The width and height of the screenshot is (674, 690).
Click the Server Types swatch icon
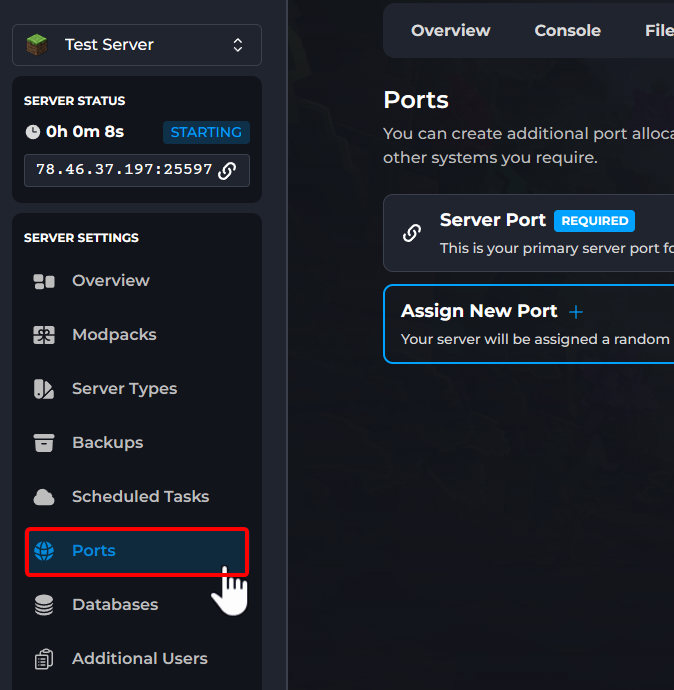click(44, 389)
